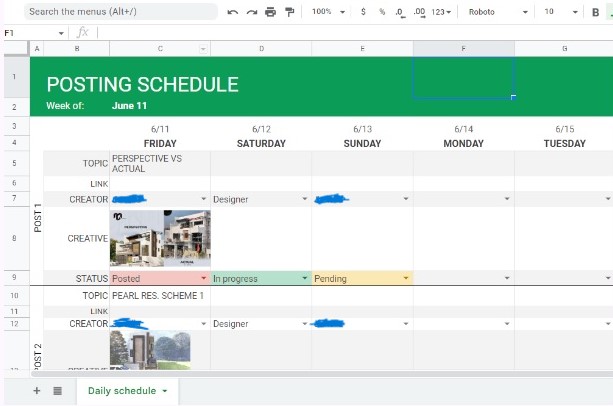Increase decimal places button
The image size is (613, 406).
[419, 12]
